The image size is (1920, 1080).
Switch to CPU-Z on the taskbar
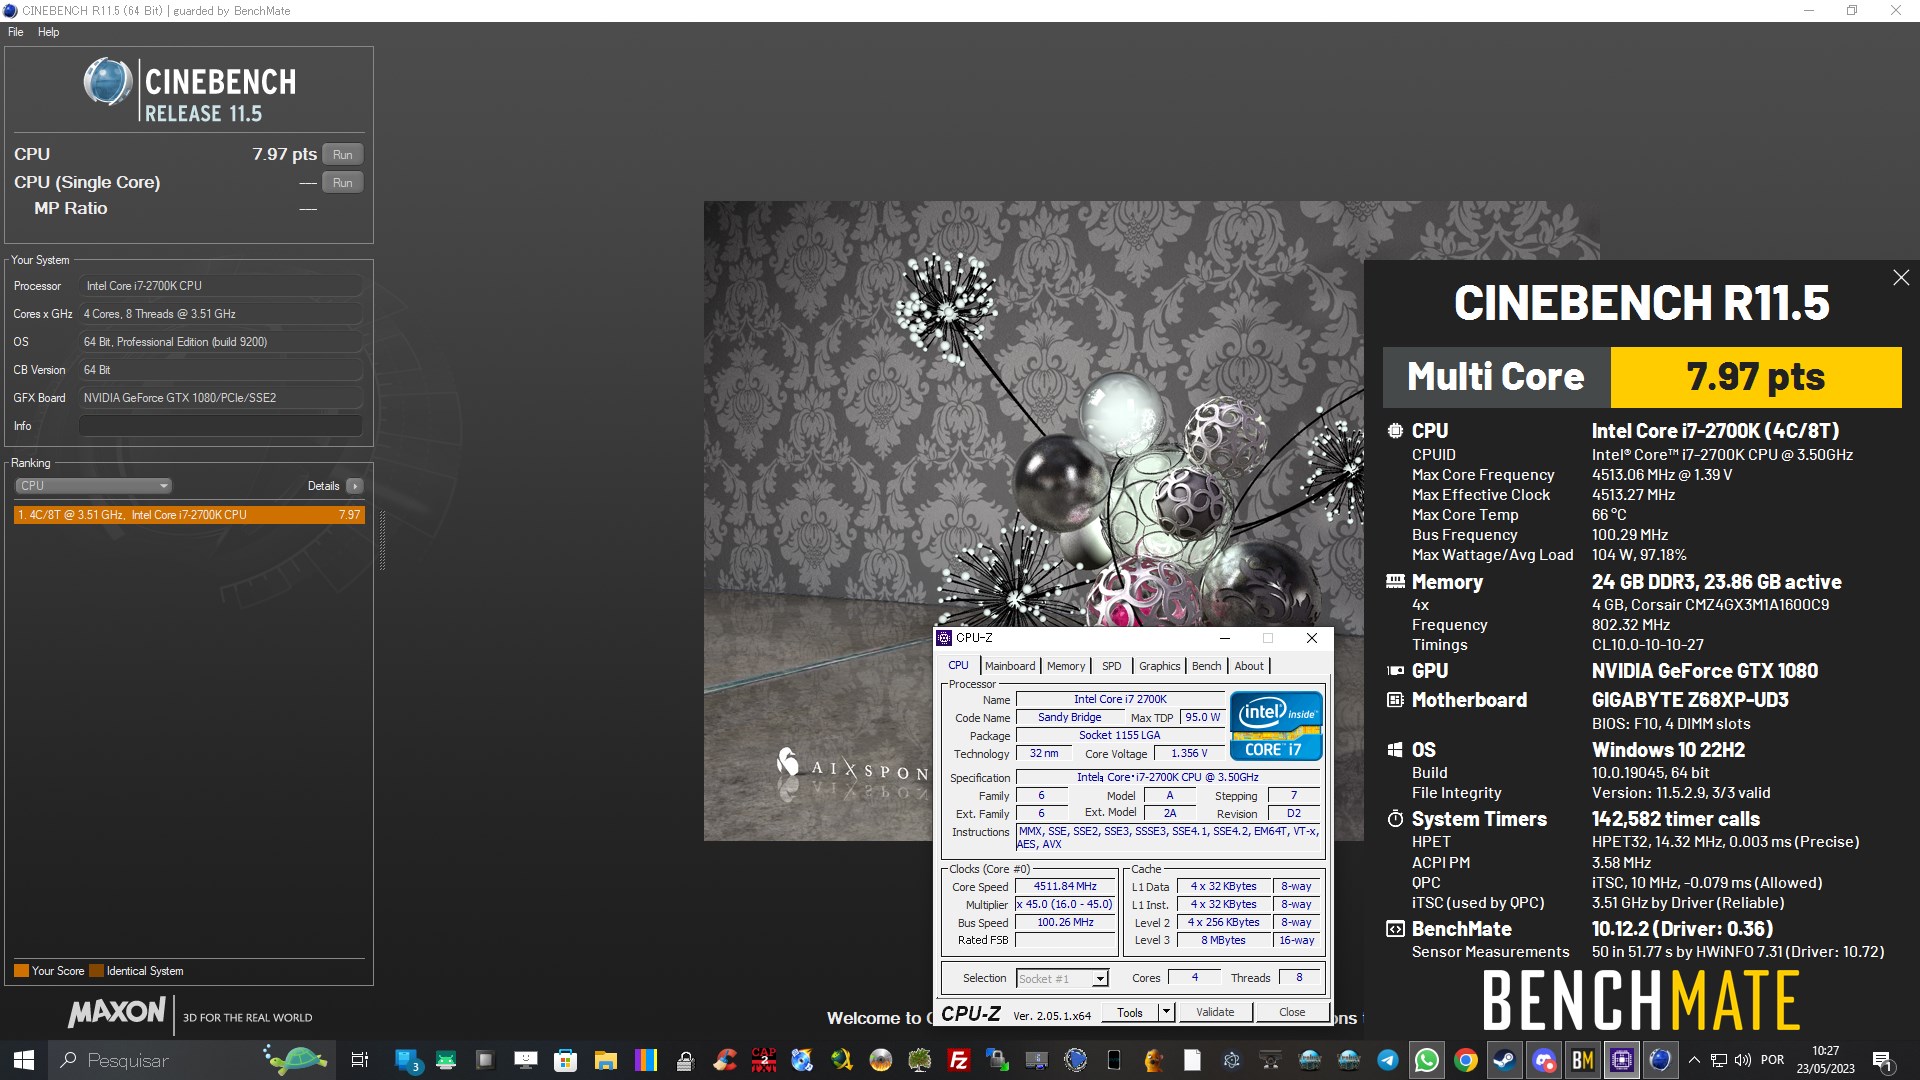click(1622, 1060)
